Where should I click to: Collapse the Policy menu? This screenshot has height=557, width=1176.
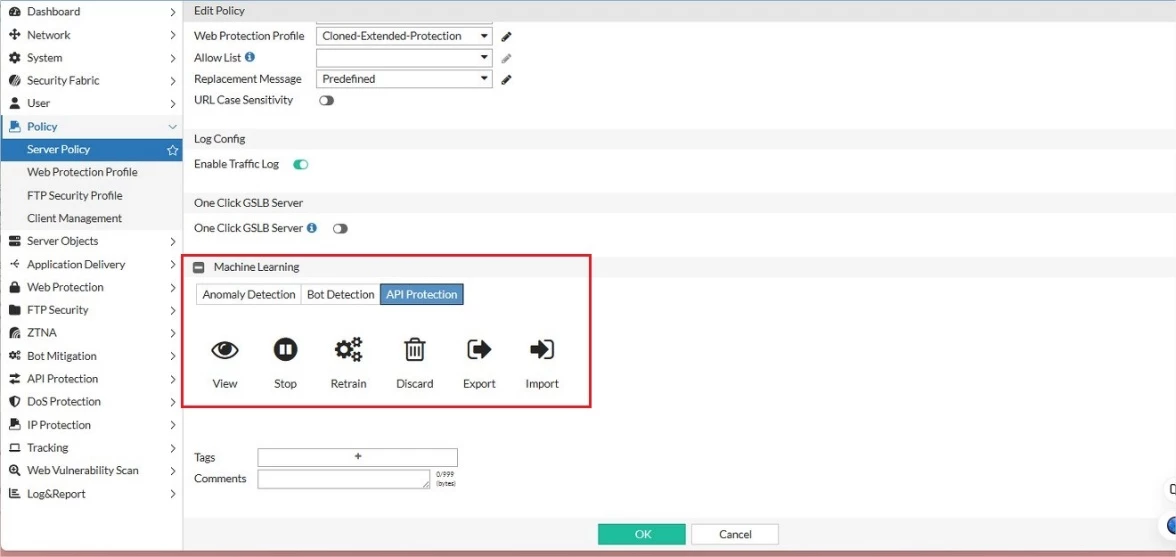click(172, 127)
